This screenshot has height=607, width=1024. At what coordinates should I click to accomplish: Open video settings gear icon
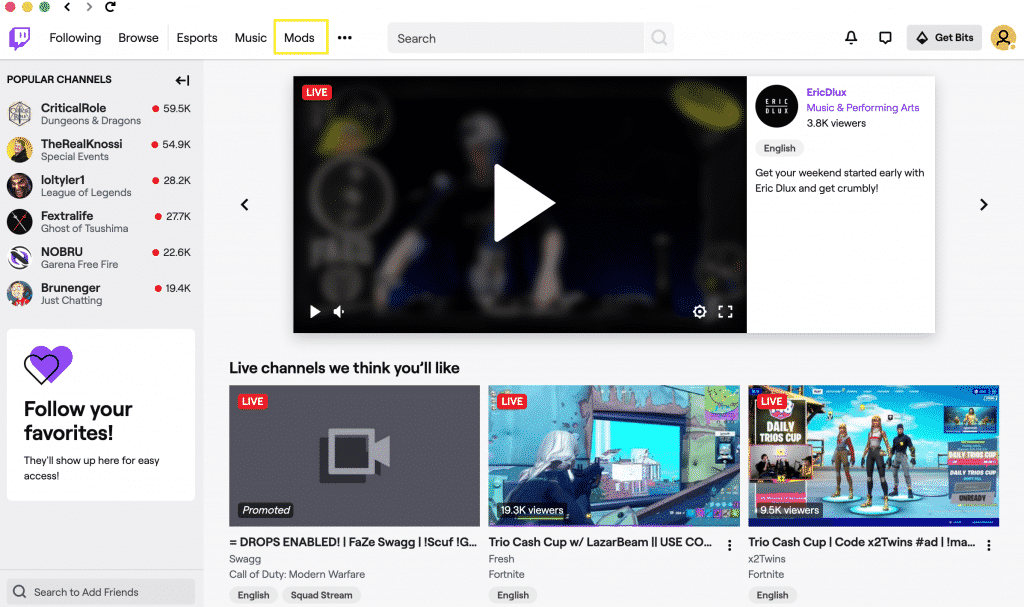point(700,312)
